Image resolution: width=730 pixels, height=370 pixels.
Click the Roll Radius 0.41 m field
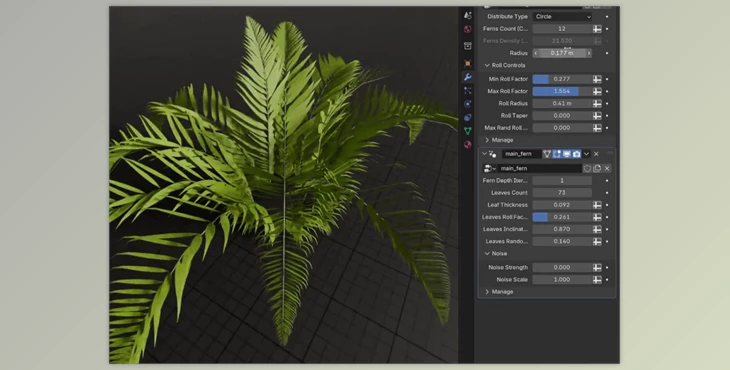point(562,103)
